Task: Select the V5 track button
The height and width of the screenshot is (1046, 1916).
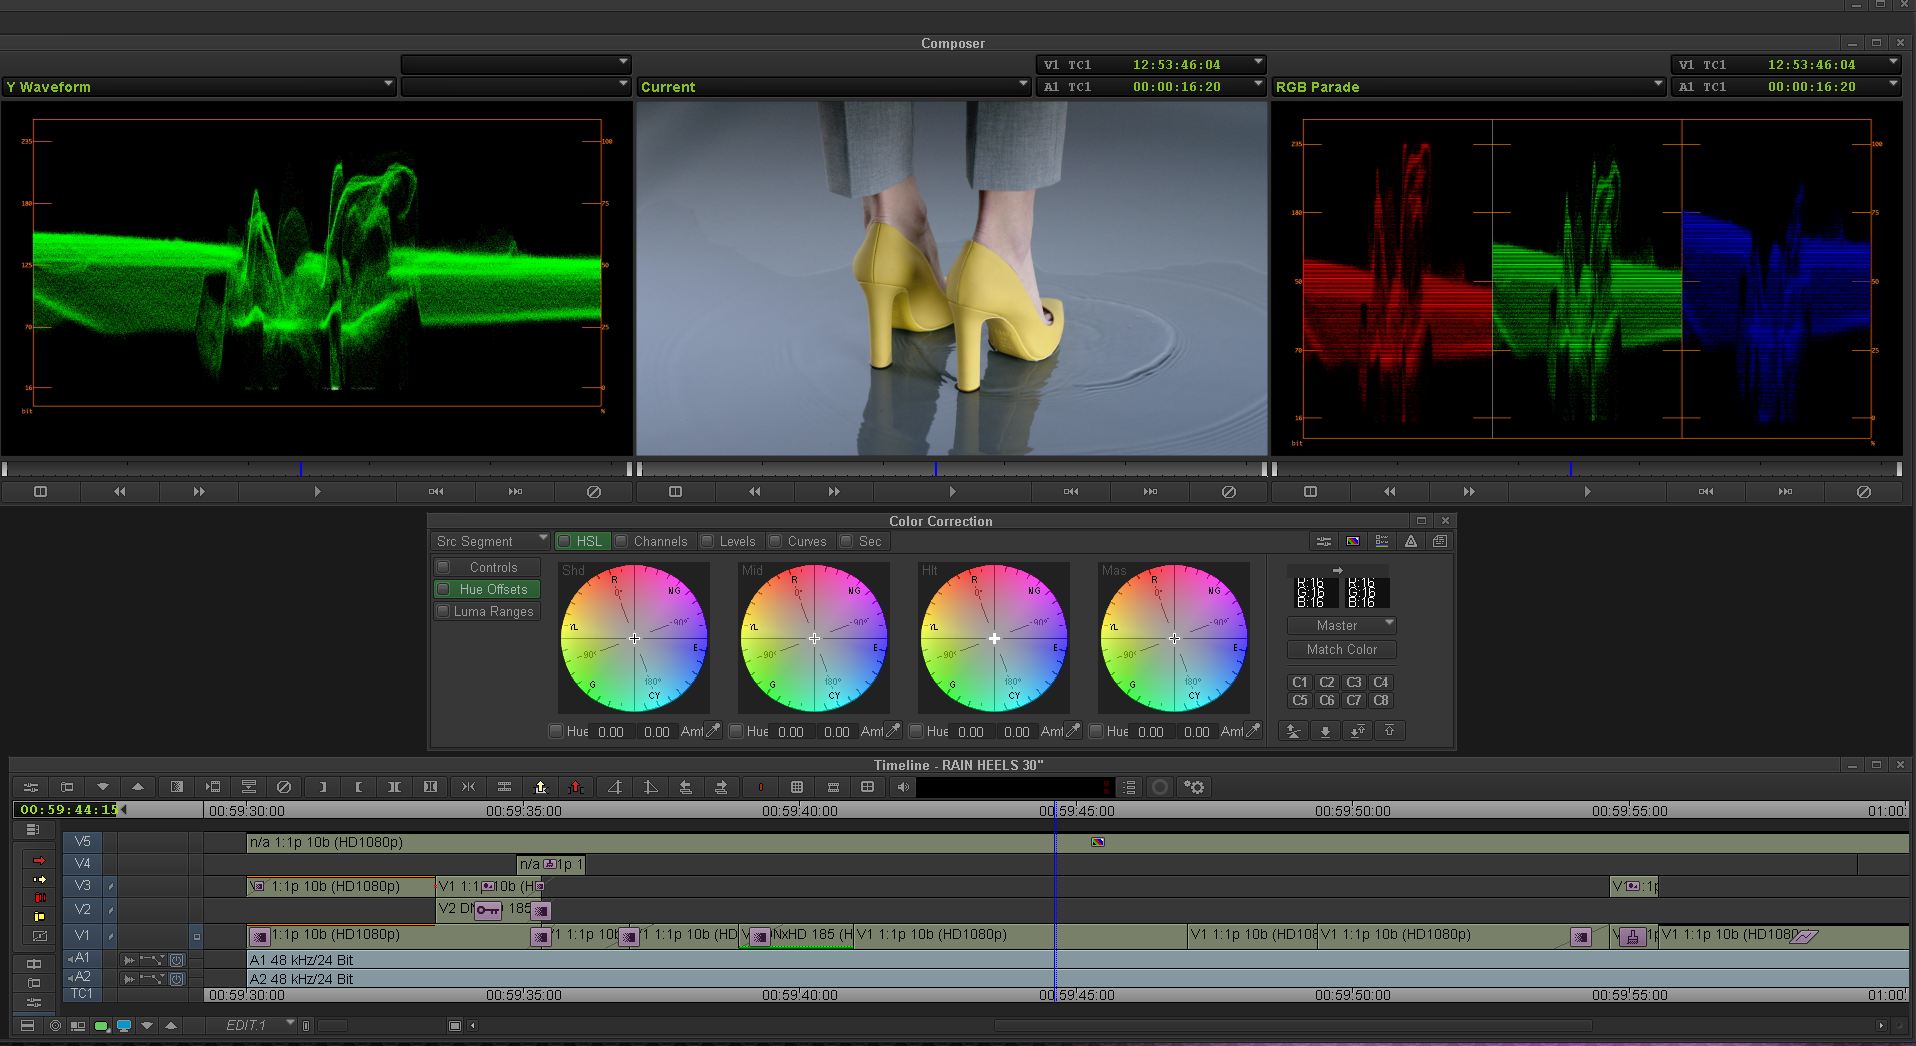Action: click(82, 842)
